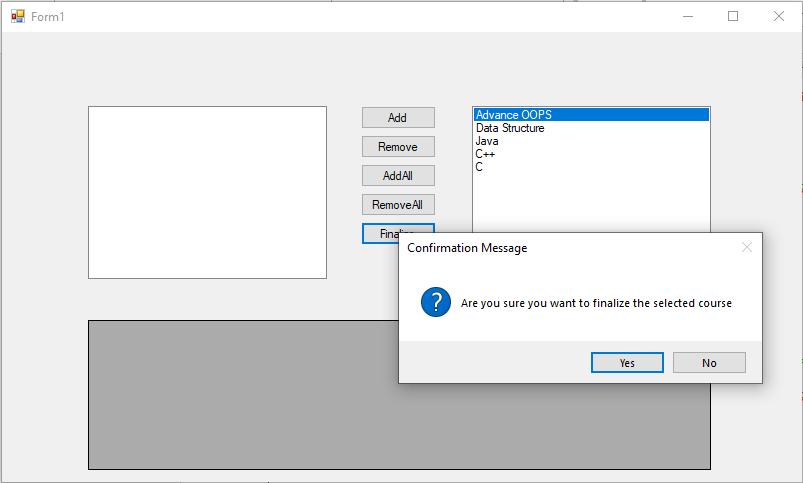Confirm finalizing by pressing Yes

pyautogui.click(x=627, y=363)
